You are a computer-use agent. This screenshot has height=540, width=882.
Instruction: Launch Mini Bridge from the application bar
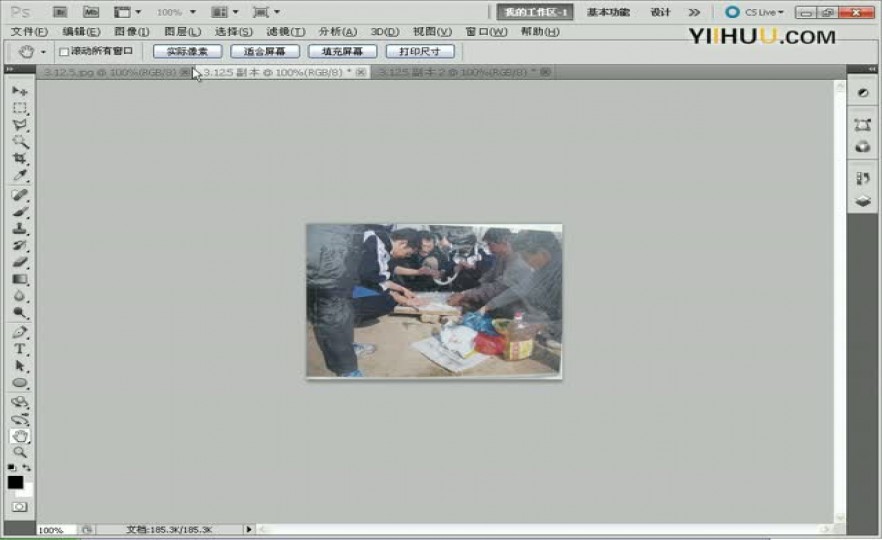point(91,12)
